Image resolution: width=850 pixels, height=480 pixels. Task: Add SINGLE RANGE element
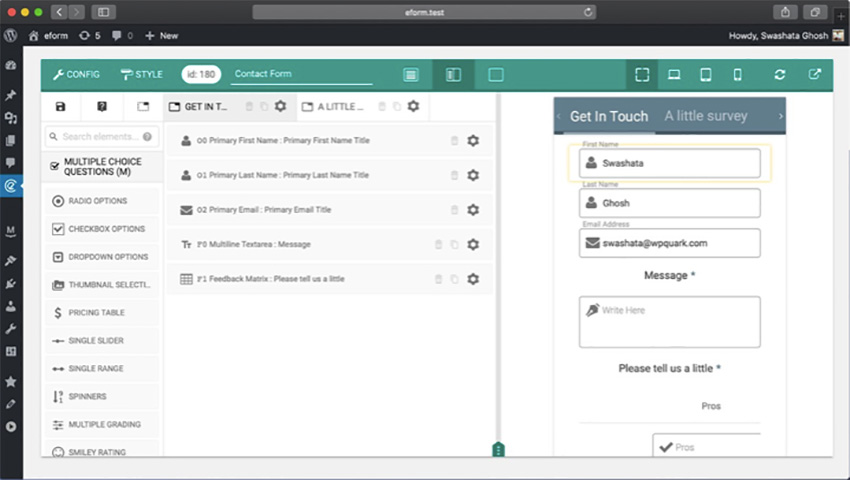click(102, 368)
